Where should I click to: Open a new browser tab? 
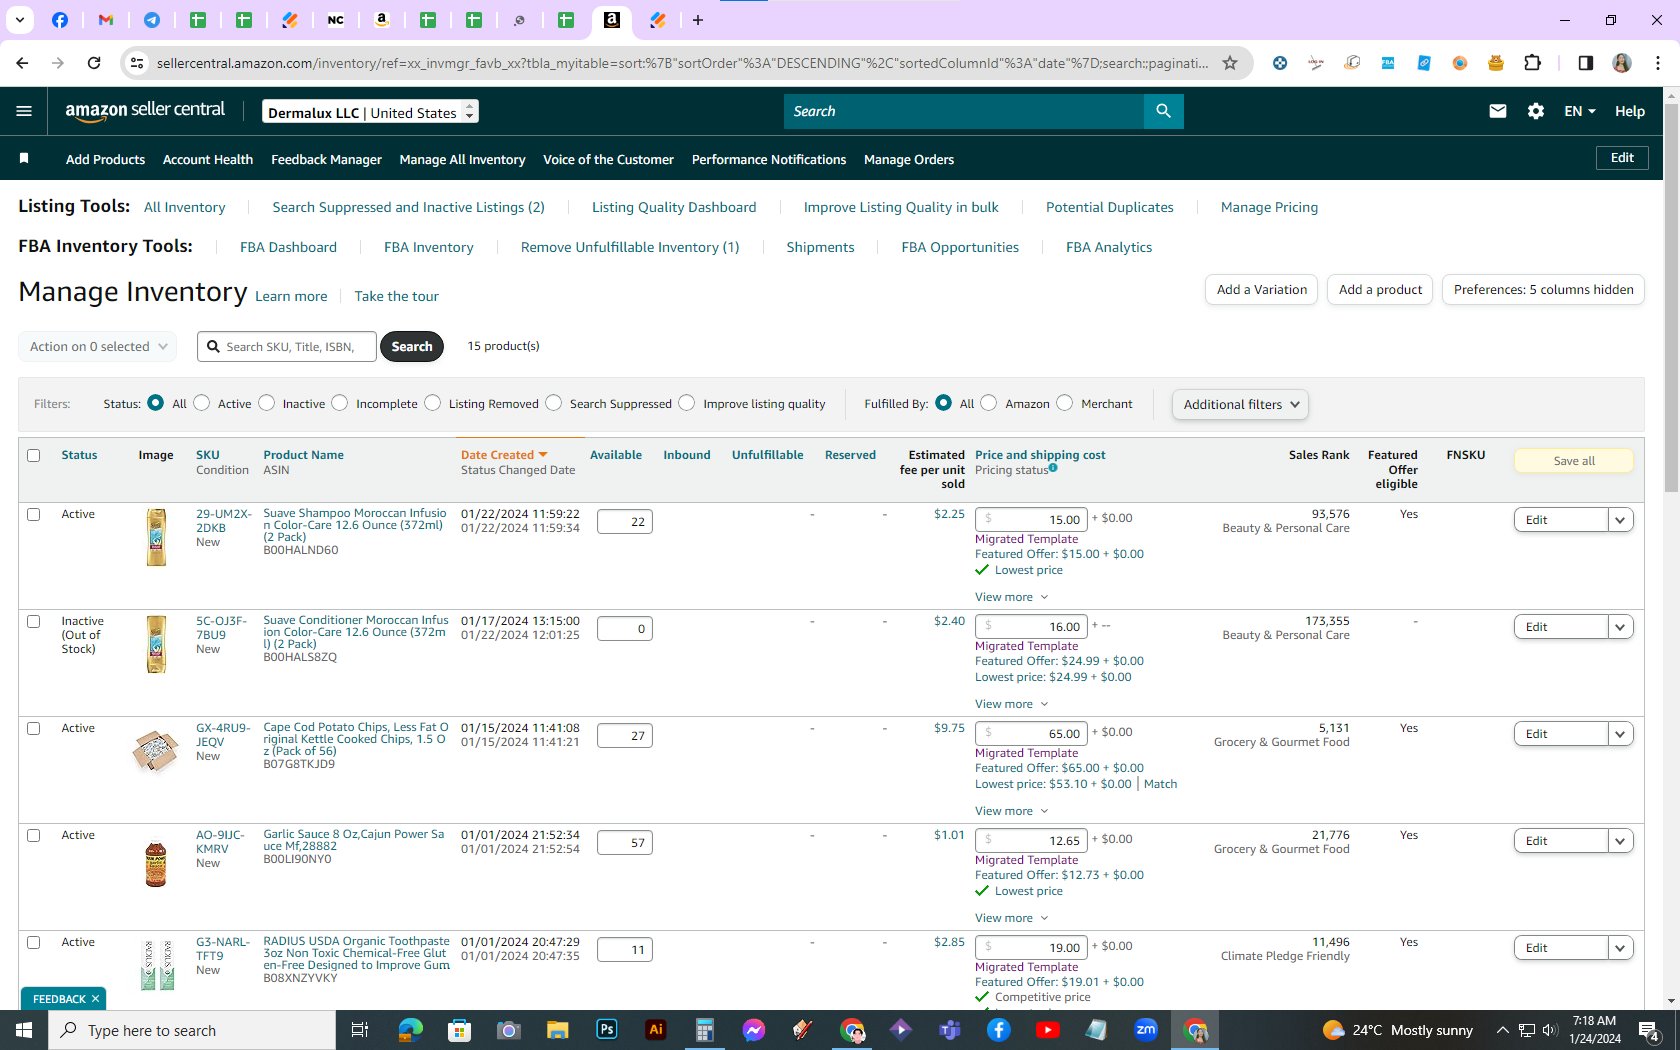[x=698, y=20]
